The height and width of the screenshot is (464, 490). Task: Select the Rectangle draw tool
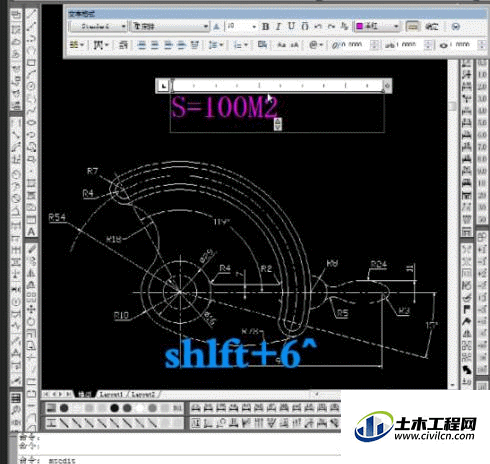[x=31, y=63]
